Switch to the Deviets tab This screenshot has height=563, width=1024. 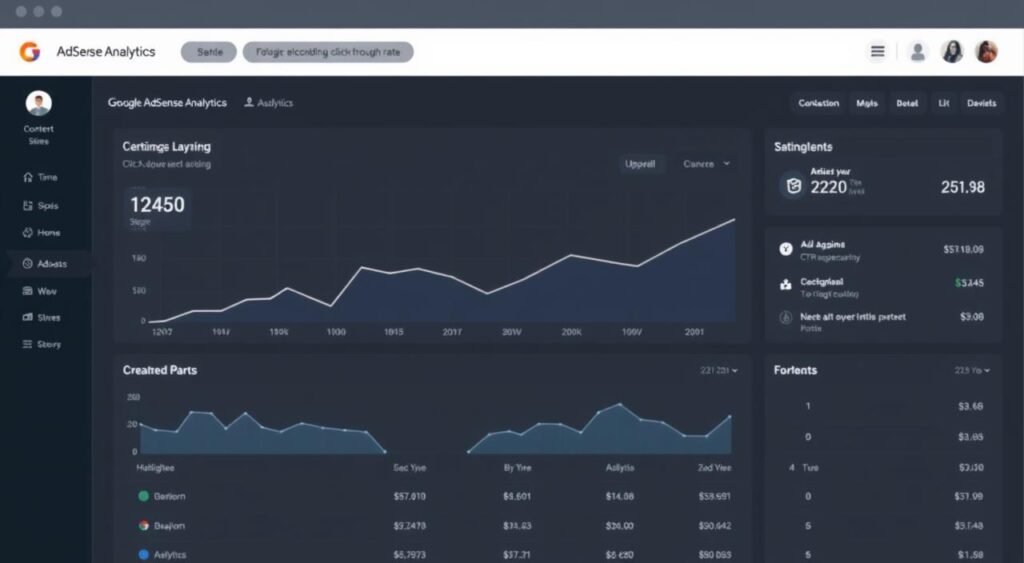point(982,103)
